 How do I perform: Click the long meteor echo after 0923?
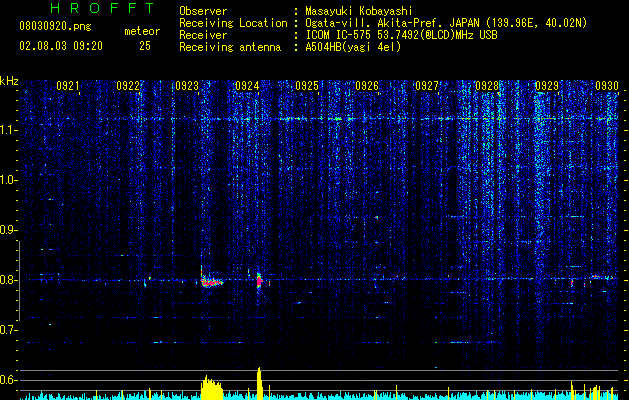point(211,281)
